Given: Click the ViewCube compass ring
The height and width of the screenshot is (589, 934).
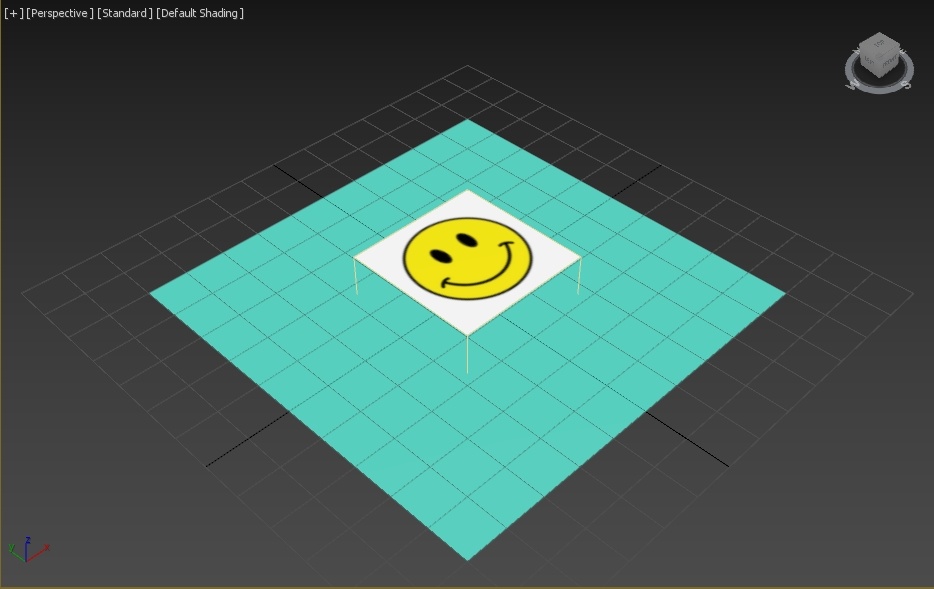Looking at the screenshot, I should click(880, 91).
